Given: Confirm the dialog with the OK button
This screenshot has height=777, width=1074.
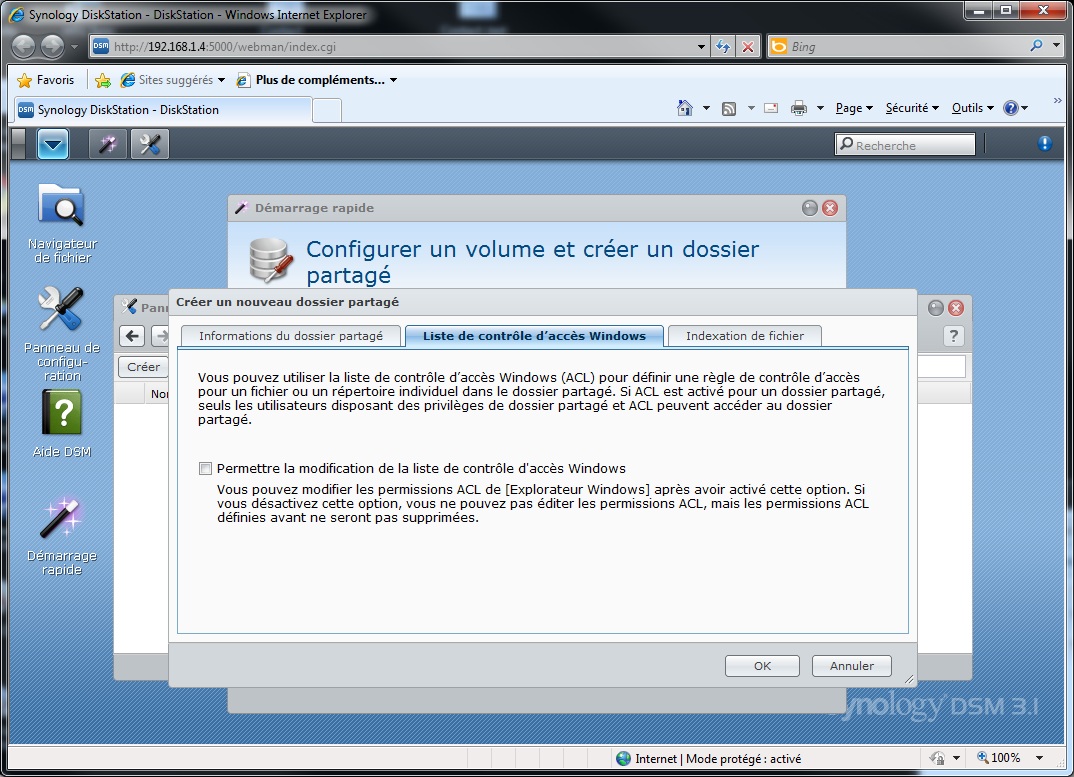Looking at the screenshot, I should tap(762, 666).
